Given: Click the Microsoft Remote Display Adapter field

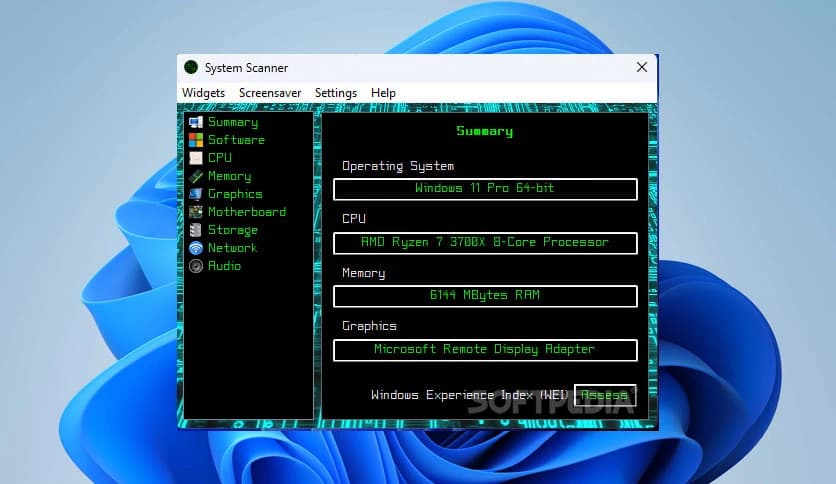Looking at the screenshot, I should [x=485, y=350].
